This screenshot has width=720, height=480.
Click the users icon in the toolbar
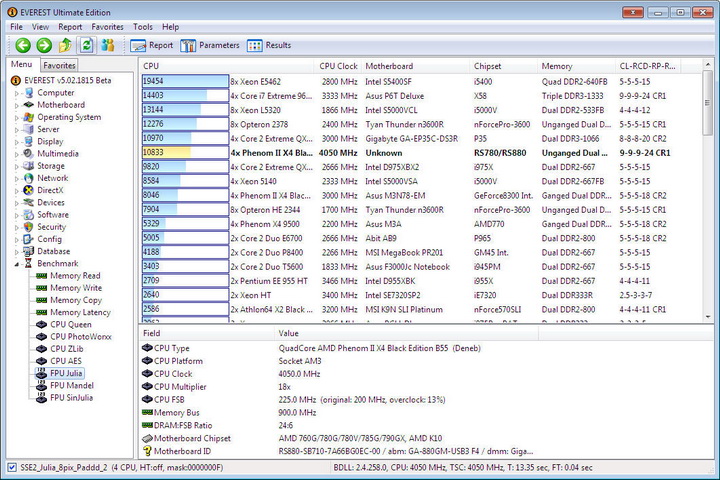point(108,45)
